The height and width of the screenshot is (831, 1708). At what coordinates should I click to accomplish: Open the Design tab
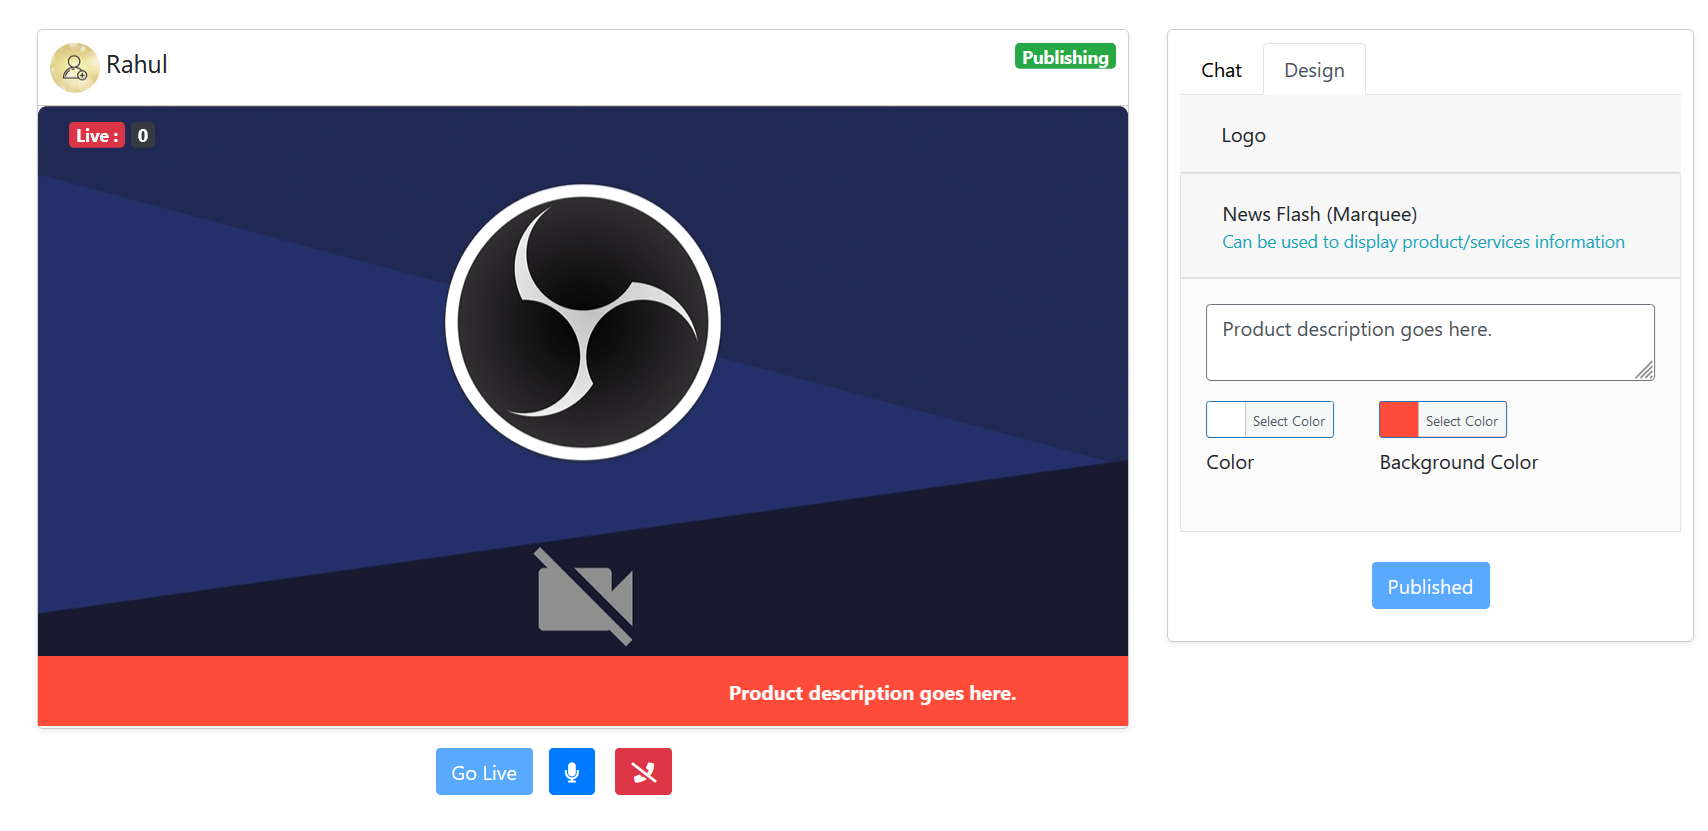click(1314, 70)
